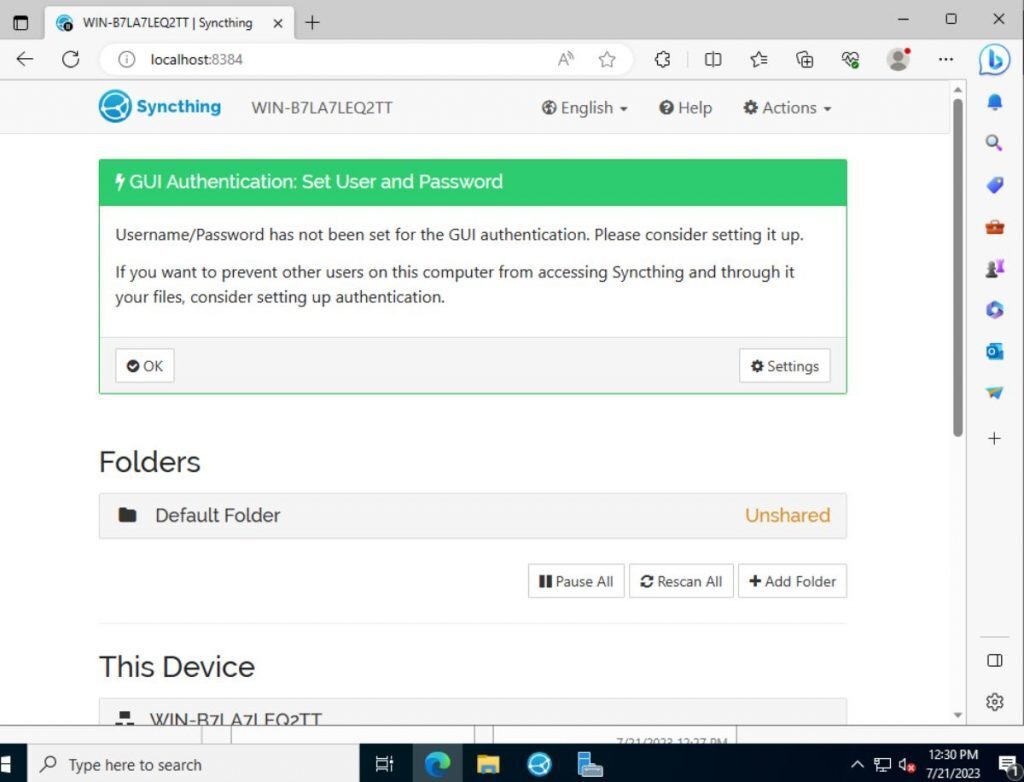Click the volume muted tray icon
The width and height of the screenshot is (1024, 782).
(906, 764)
